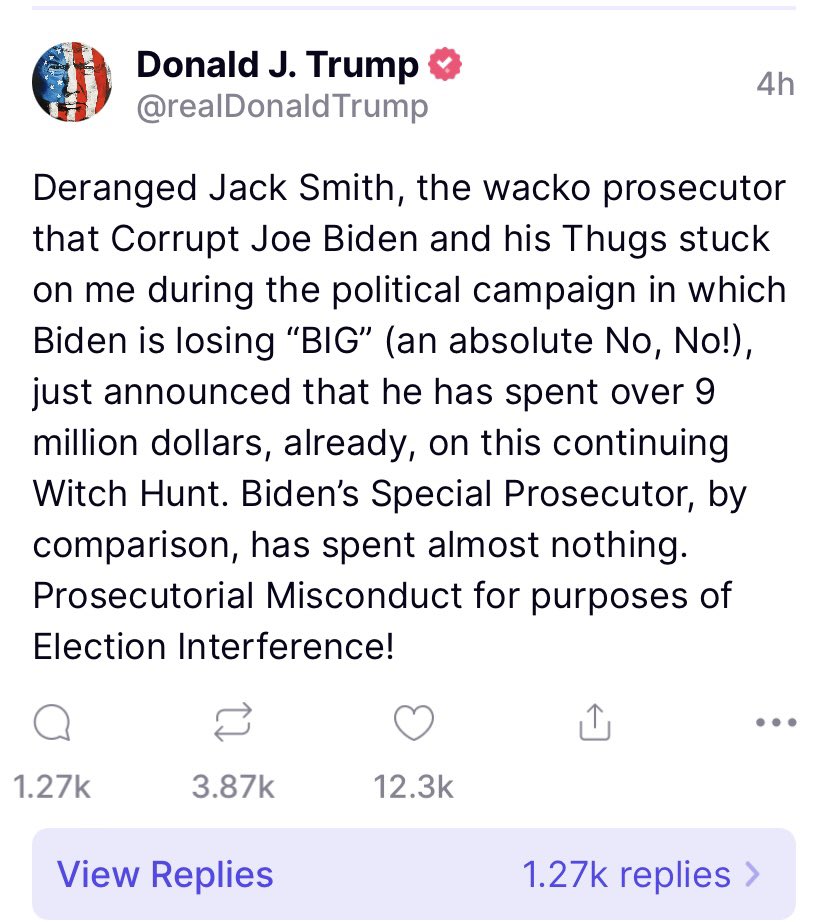The width and height of the screenshot is (828, 922).
Task: Open the three-dots more options menu
Action: pyautogui.click(x=776, y=722)
